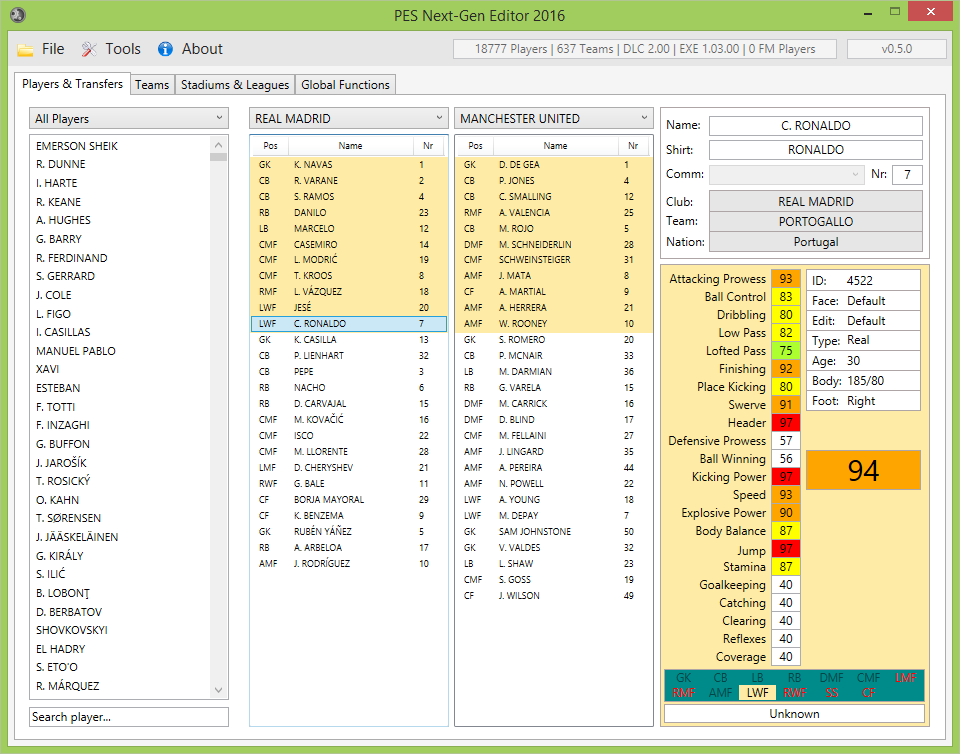Select M. DEPAY in Manchester United list
This screenshot has height=754, width=960.
coord(553,515)
